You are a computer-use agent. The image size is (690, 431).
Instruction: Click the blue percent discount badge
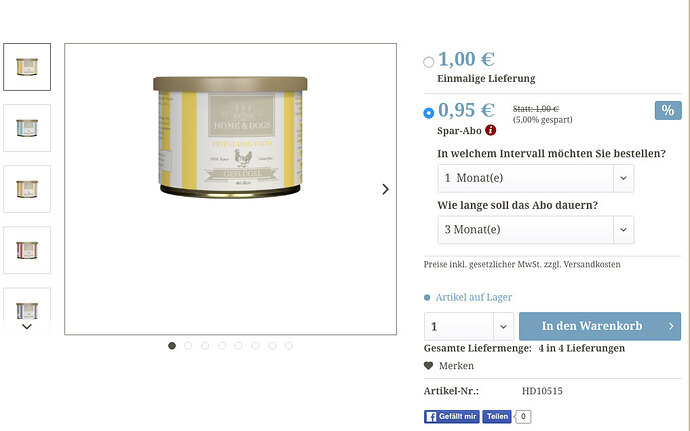tap(668, 111)
